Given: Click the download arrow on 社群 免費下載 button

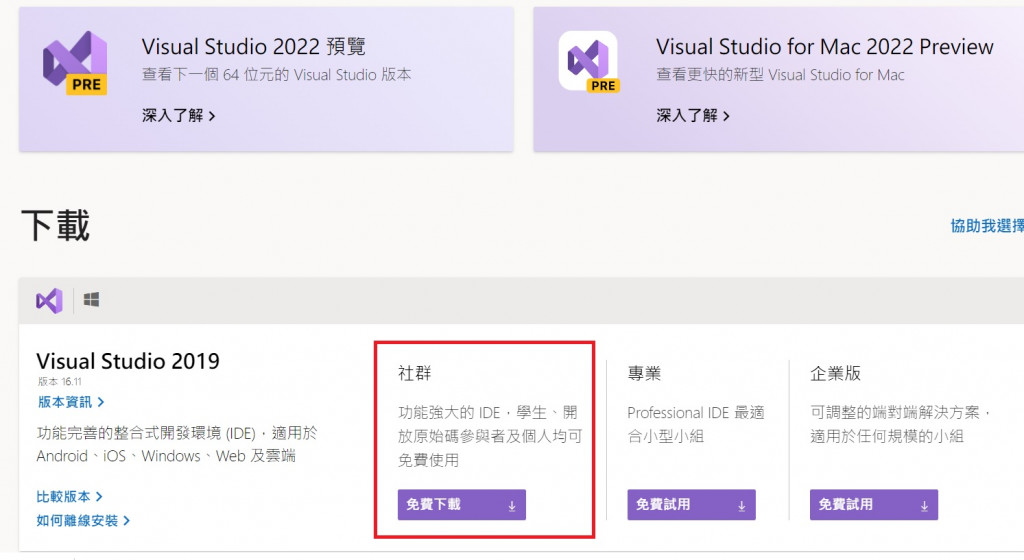Looking at the screenshot, I should [x=512, y=506].
